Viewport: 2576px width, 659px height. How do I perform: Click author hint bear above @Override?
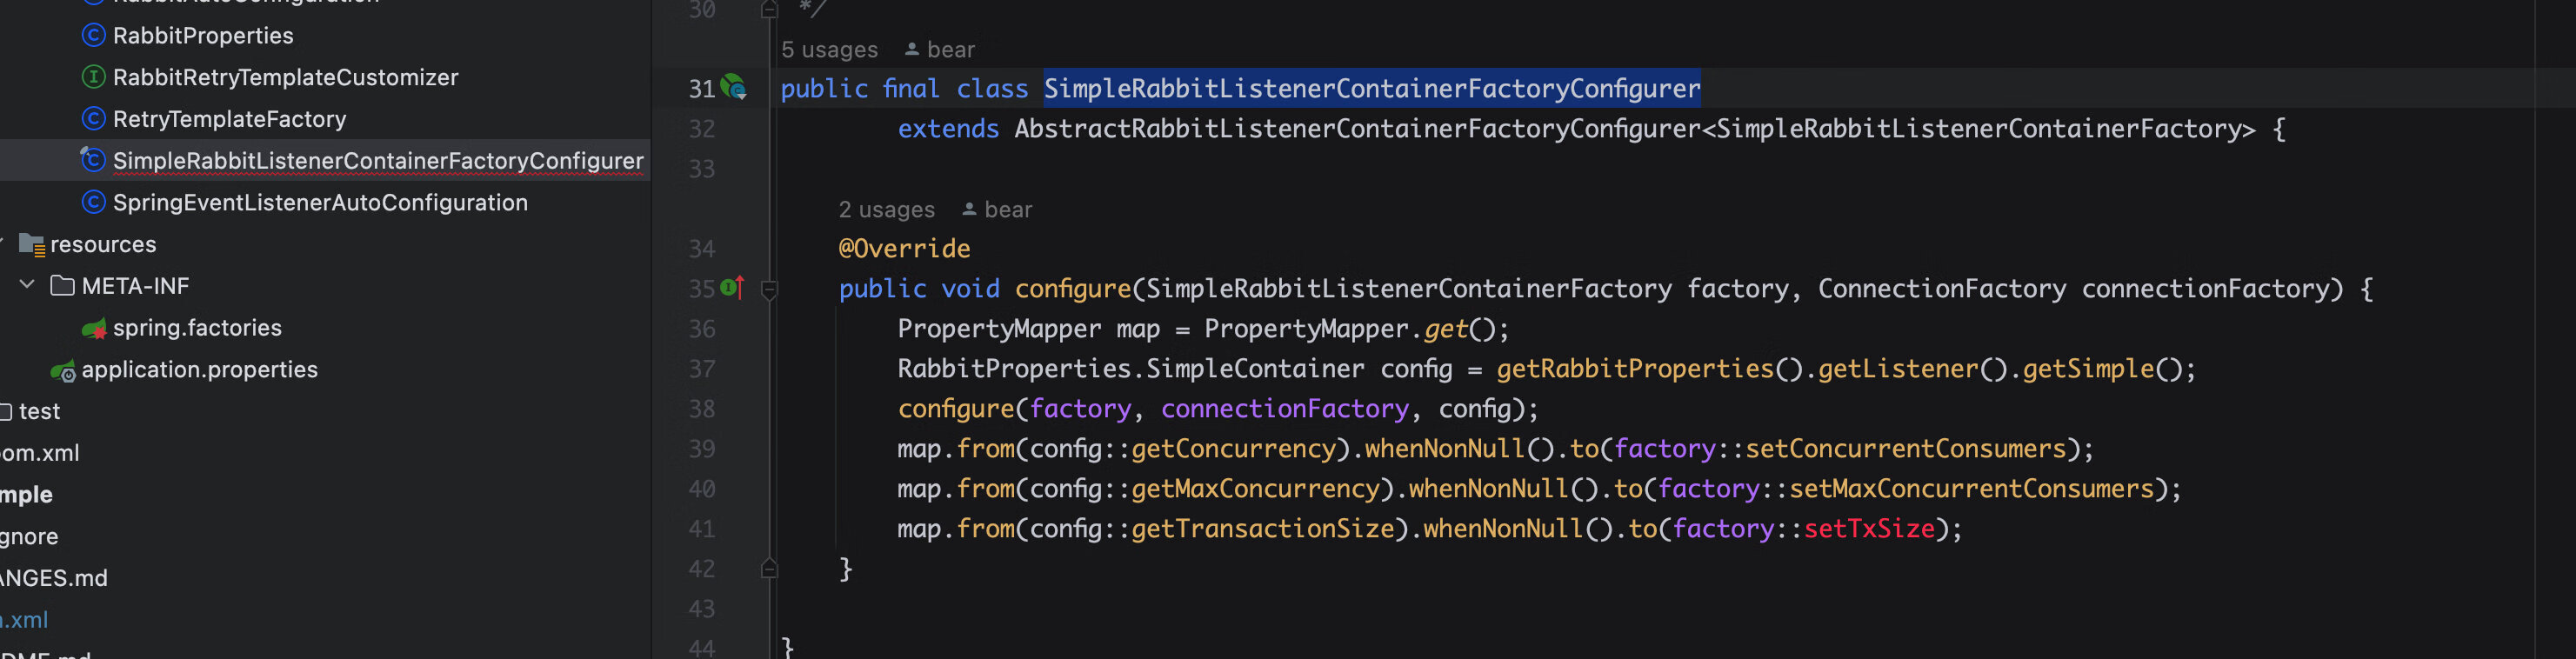pos(997,210)
